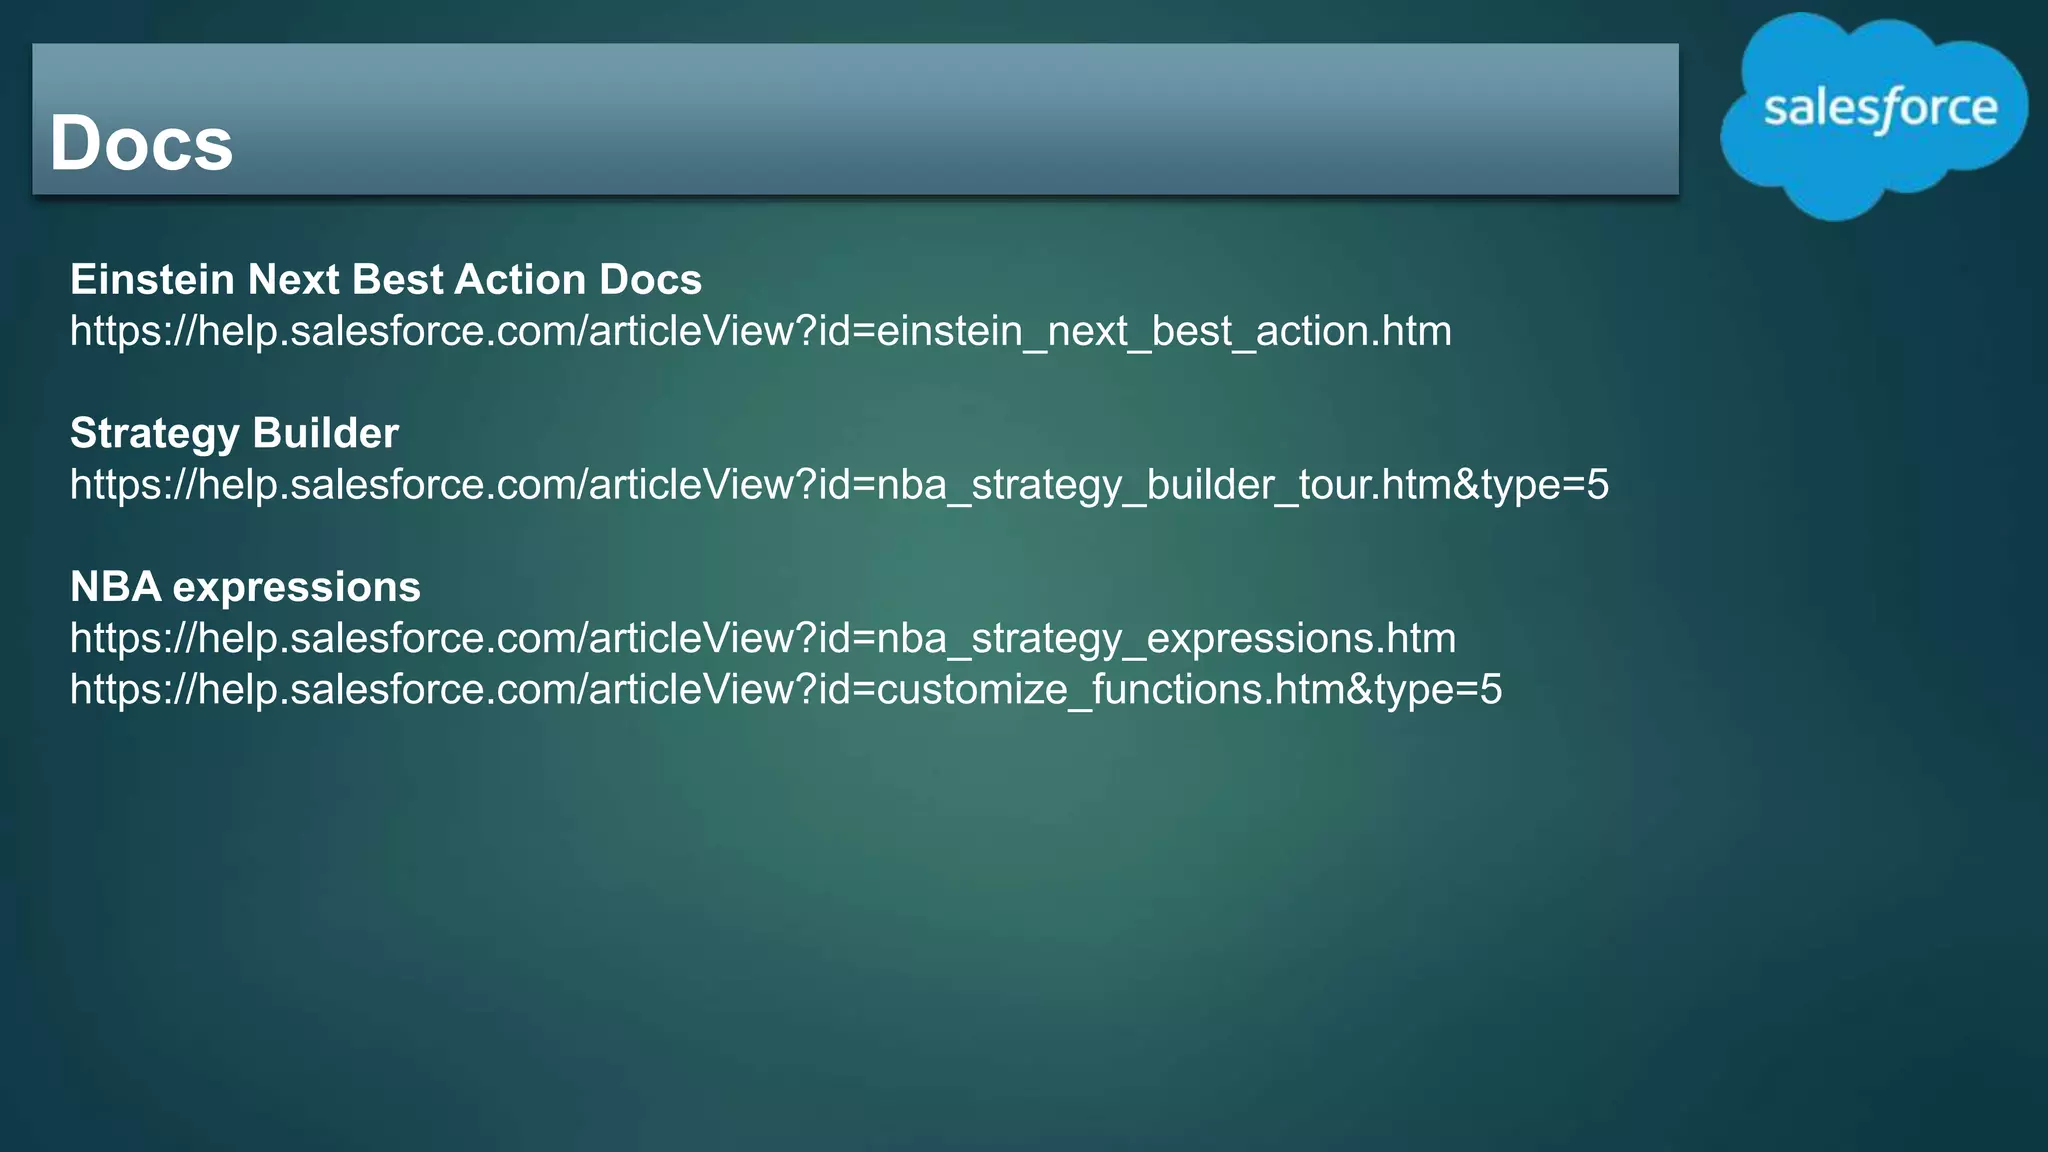This screenshot has width=2048, height=1152.
Task: Click "help.salesforce.com" in the strategy builder URL
Action: coord(388,485)
